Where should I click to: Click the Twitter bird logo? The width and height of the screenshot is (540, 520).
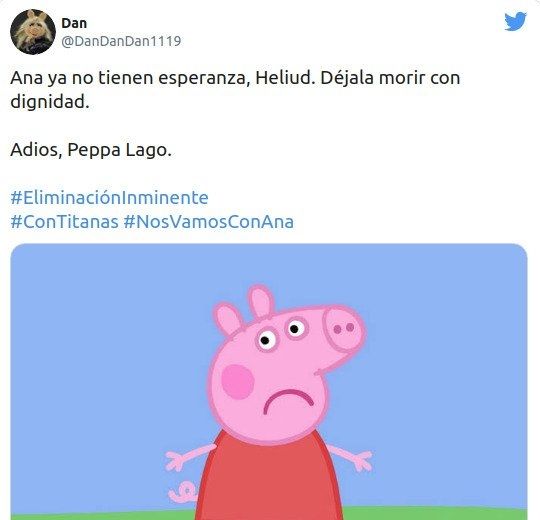(x=516, y=22)
